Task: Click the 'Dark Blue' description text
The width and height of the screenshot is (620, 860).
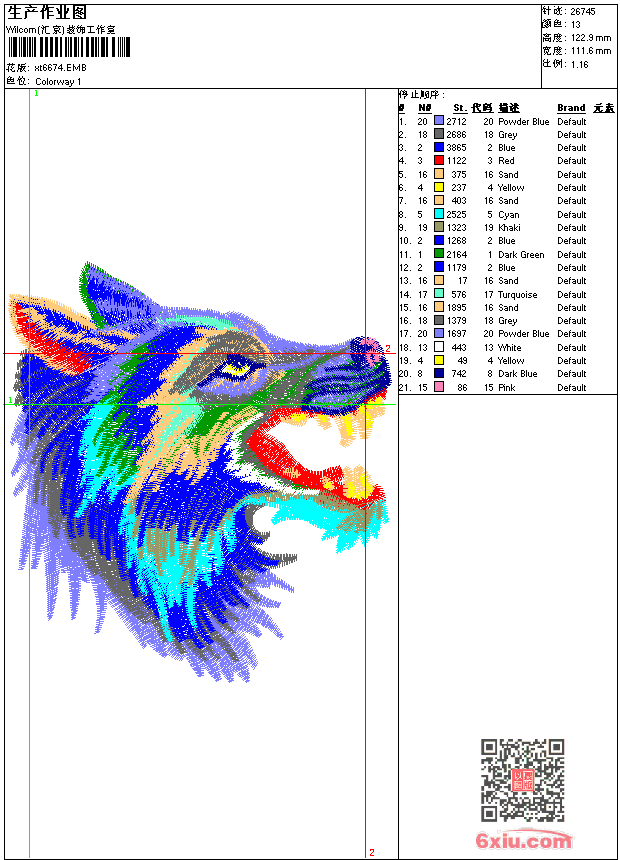Action: coord(518,374)
